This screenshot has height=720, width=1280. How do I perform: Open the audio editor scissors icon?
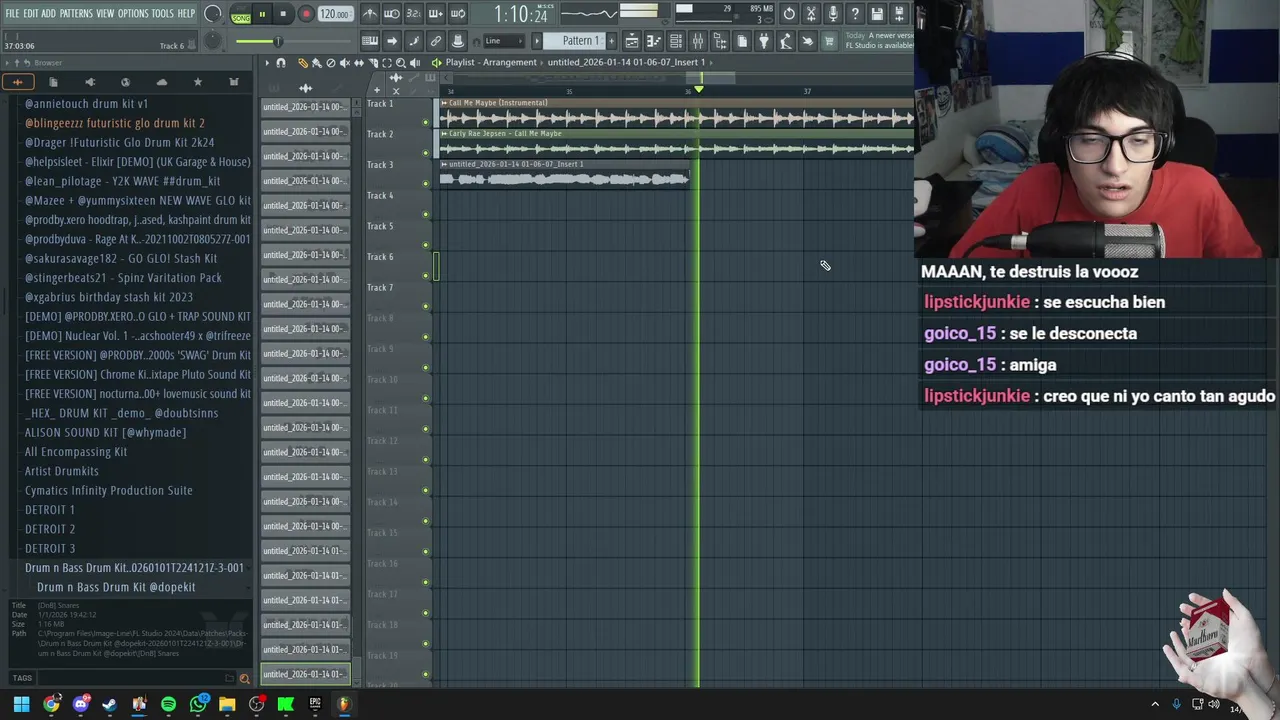811,14
